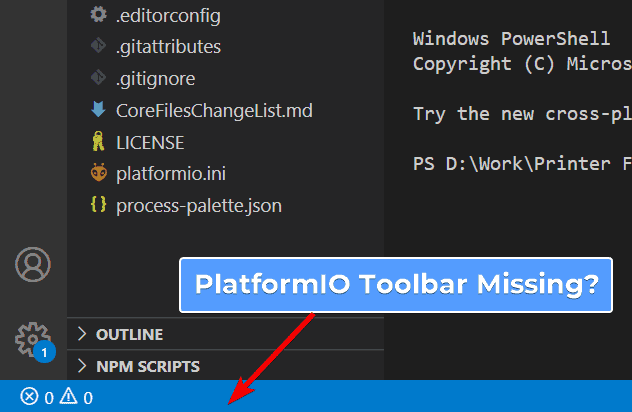This screenshot has height=412, width=632.
Task: Click the markdown arrow icon beside CoreFilesChangeList.md
Action: click(98, 109)
